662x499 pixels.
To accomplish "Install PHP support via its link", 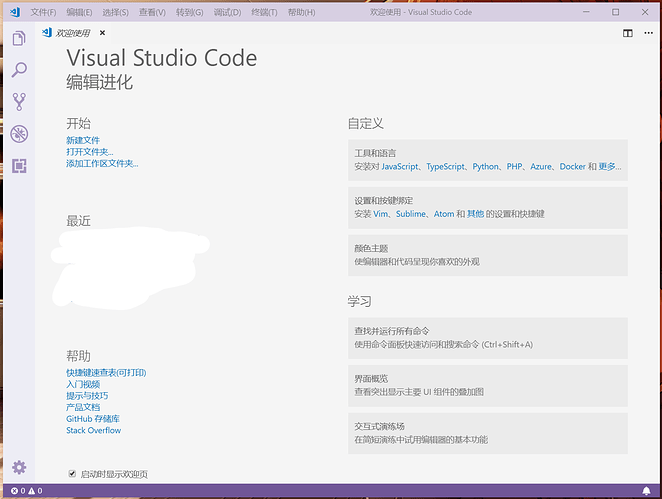I will (x=514, y=167).
